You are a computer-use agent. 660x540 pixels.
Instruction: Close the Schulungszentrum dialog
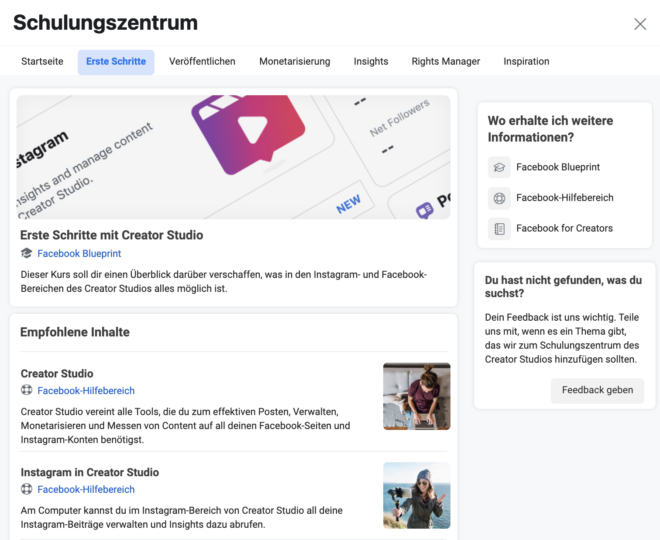click(640, 24)
